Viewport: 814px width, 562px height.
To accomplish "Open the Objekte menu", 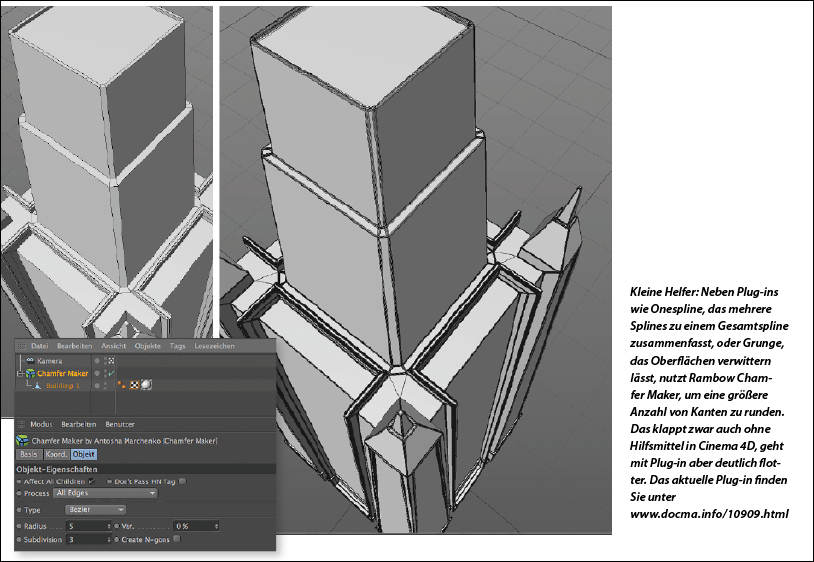I will pyautogui.click(x=148, y=346).
